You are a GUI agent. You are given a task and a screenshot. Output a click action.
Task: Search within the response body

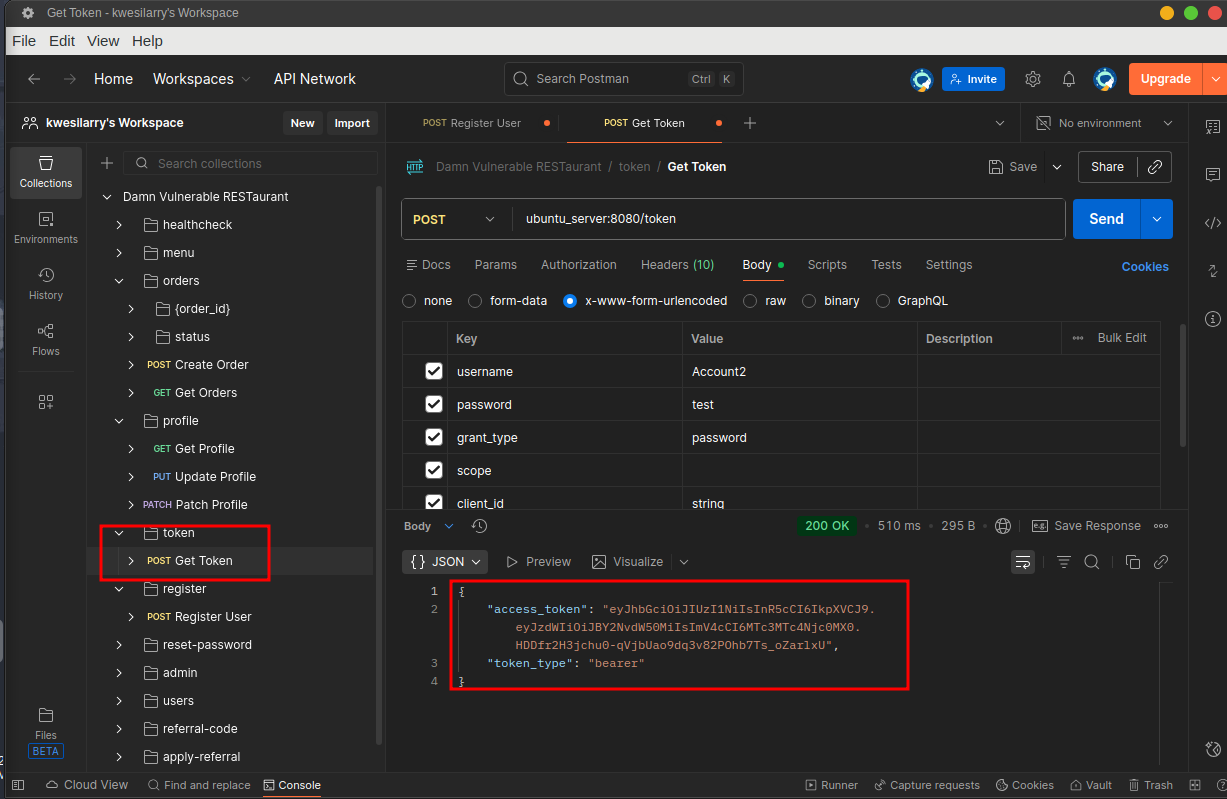coord(1091,561)
